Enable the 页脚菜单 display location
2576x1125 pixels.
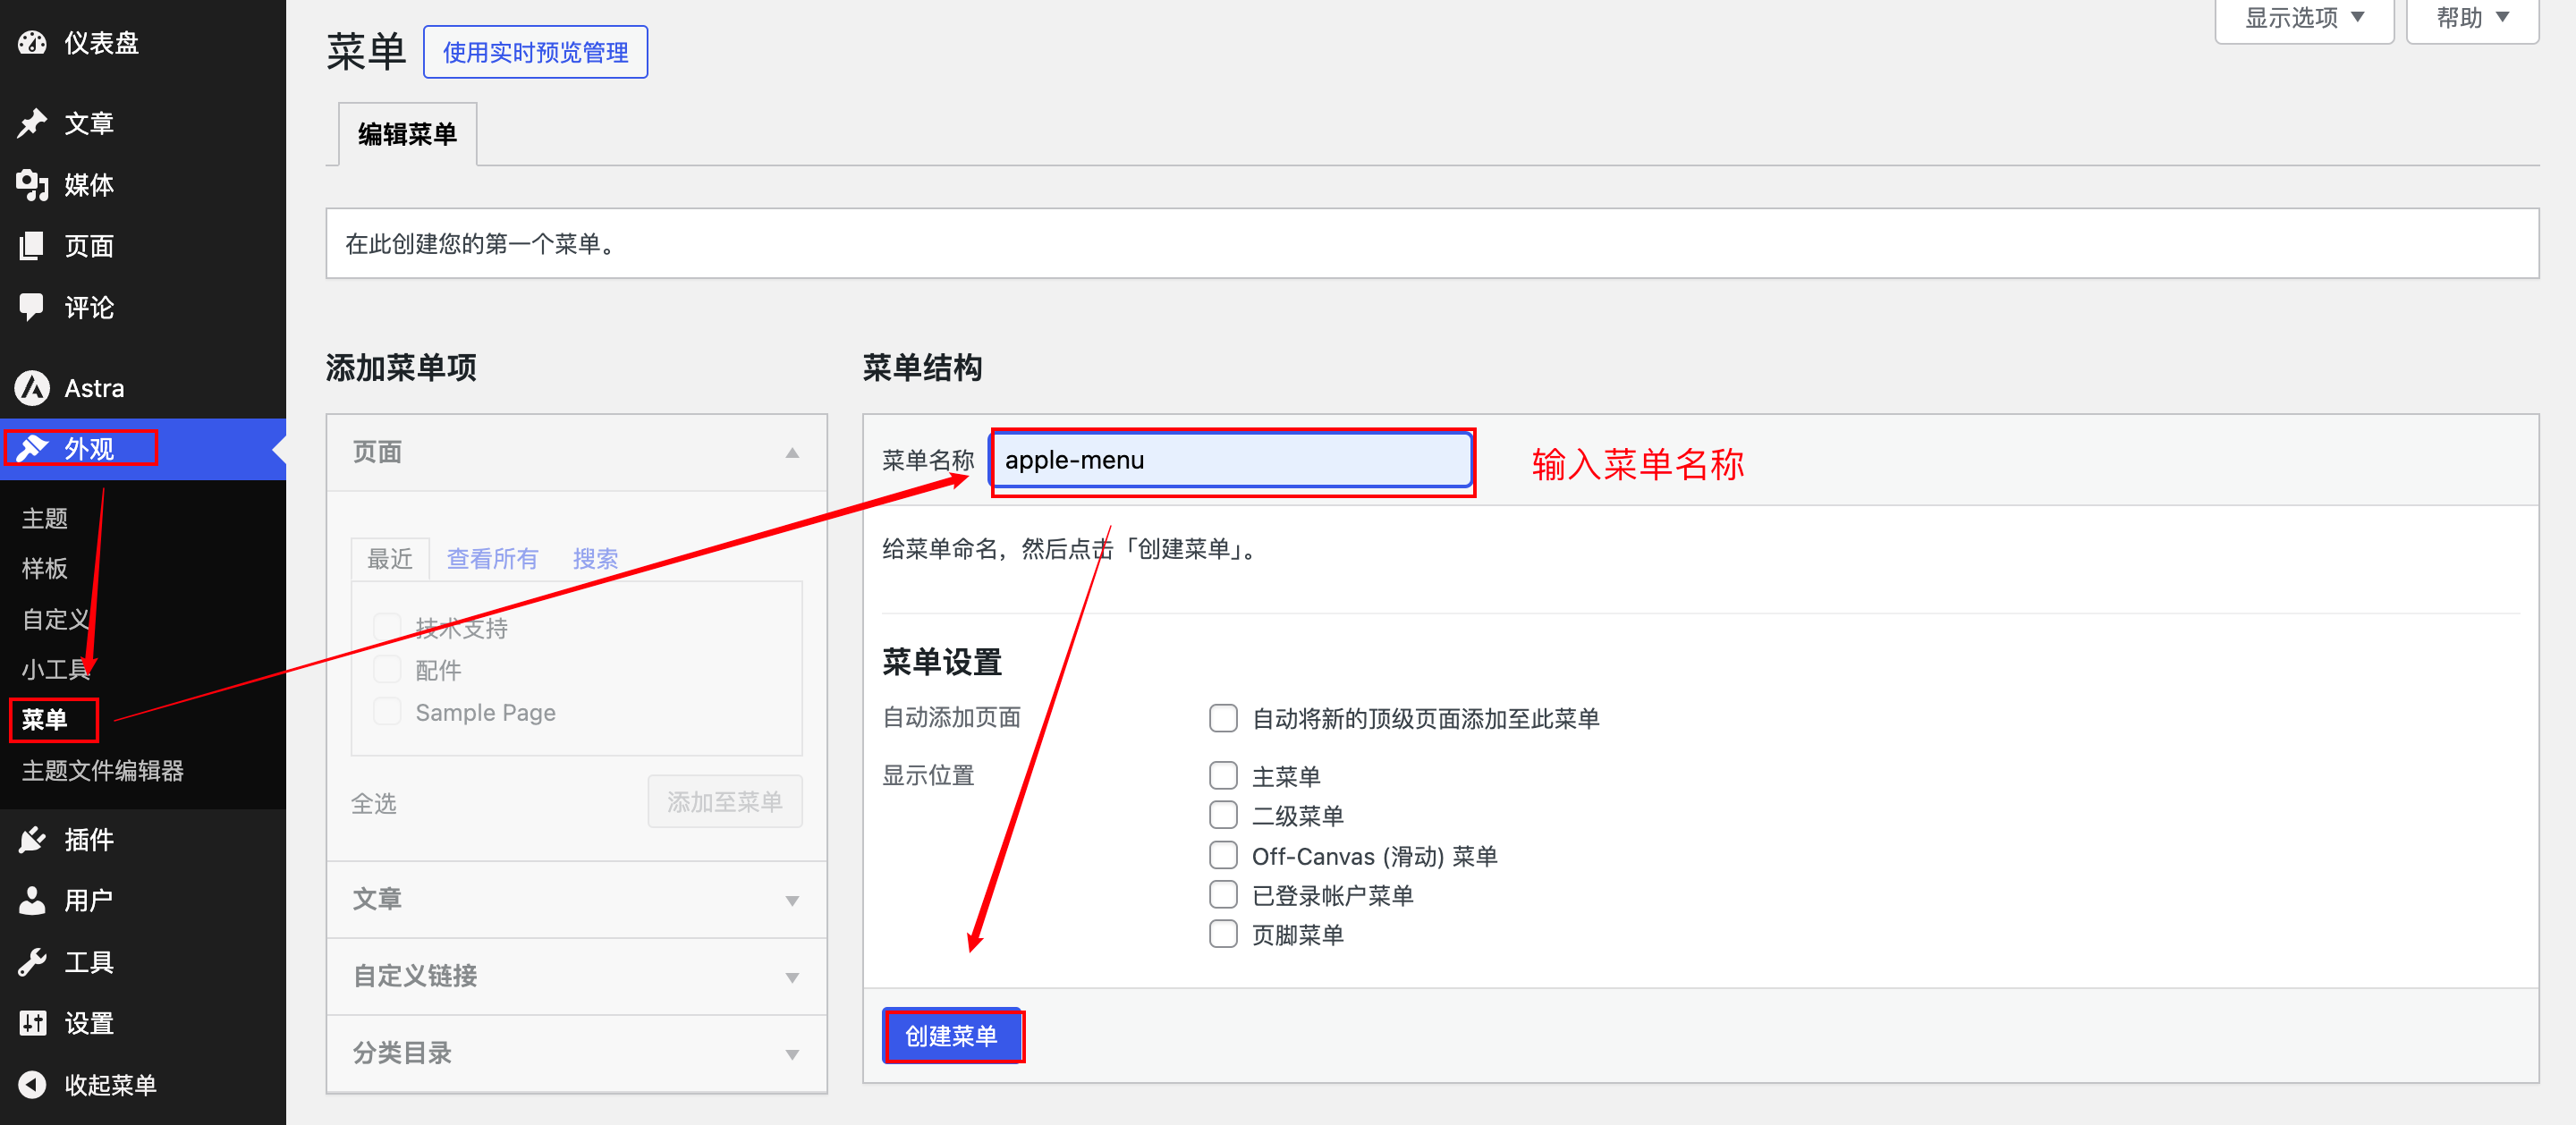[x=1223, y=934]
